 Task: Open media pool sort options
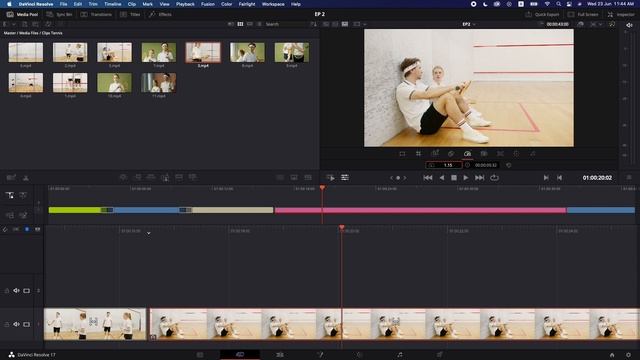point(313,24)
